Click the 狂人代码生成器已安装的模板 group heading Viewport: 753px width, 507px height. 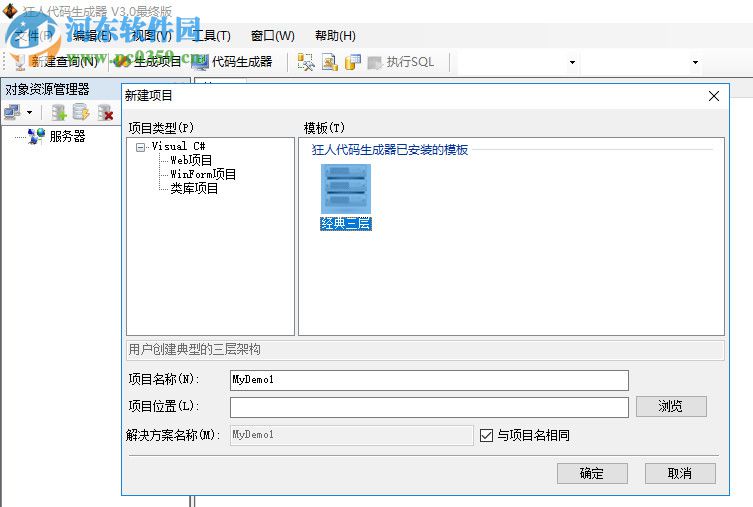[x=389, y=150]
